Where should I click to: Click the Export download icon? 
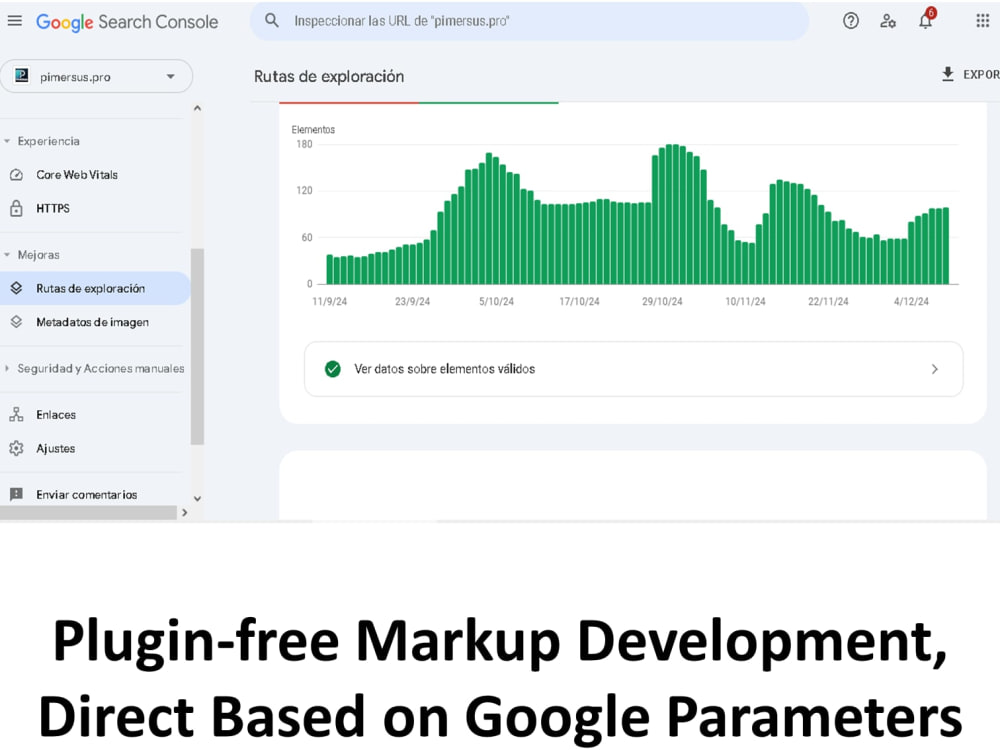click(948, 74)
